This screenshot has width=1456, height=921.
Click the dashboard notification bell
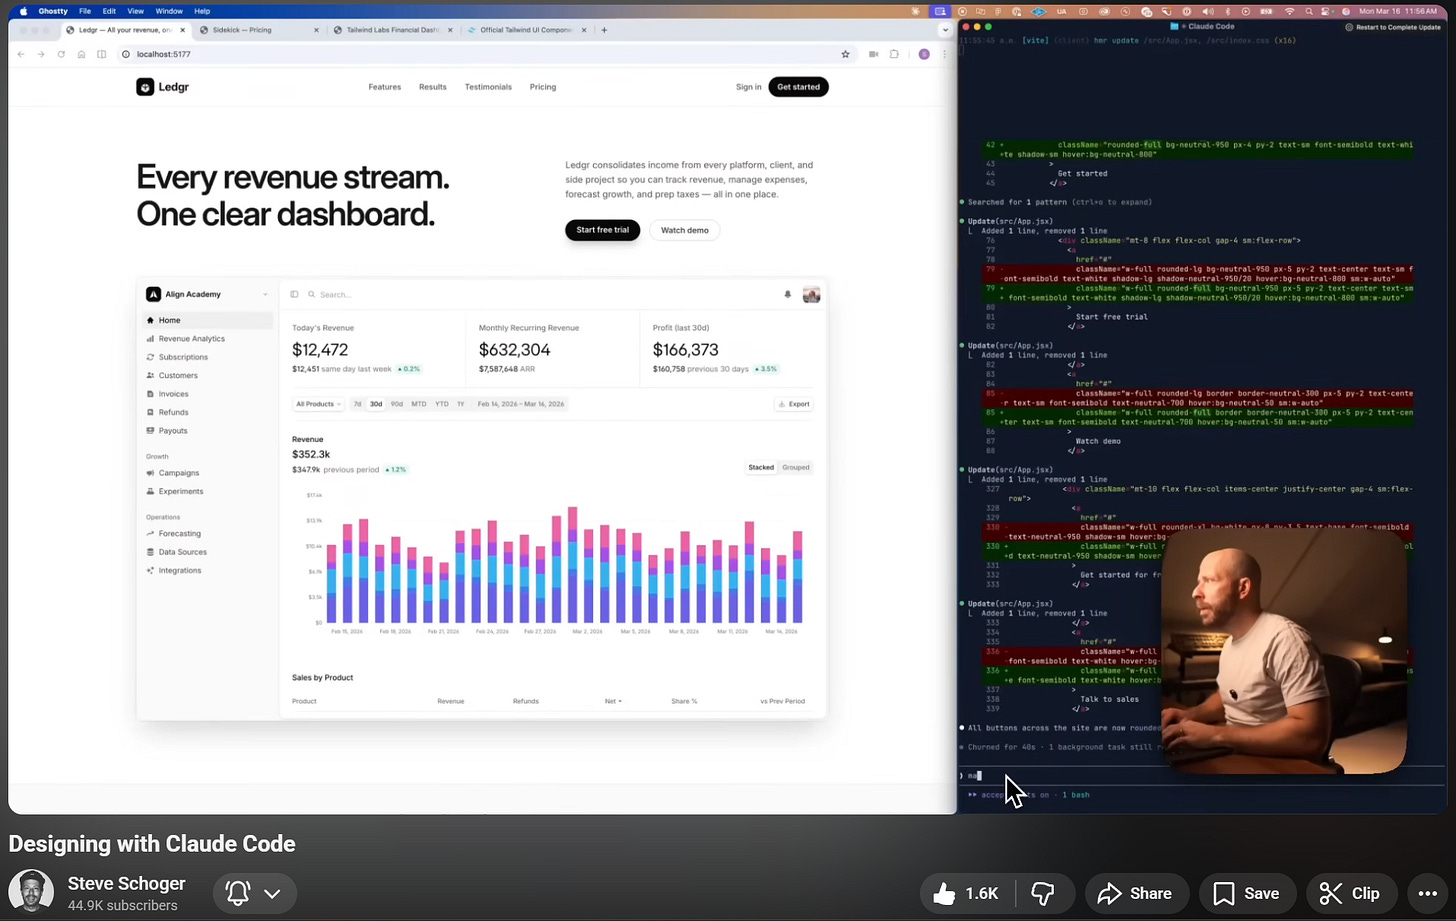click(x=787, y=294)
